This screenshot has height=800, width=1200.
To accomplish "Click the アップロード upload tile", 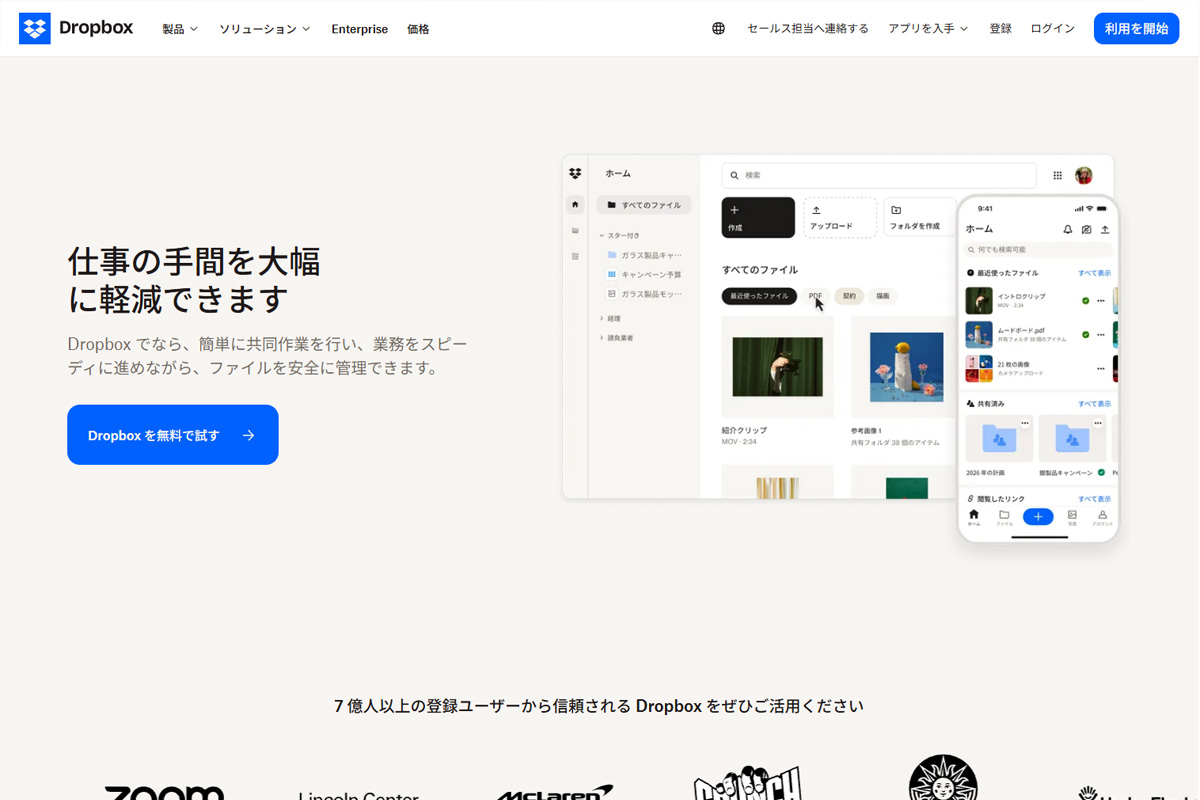I will click(x=840, y=217).
